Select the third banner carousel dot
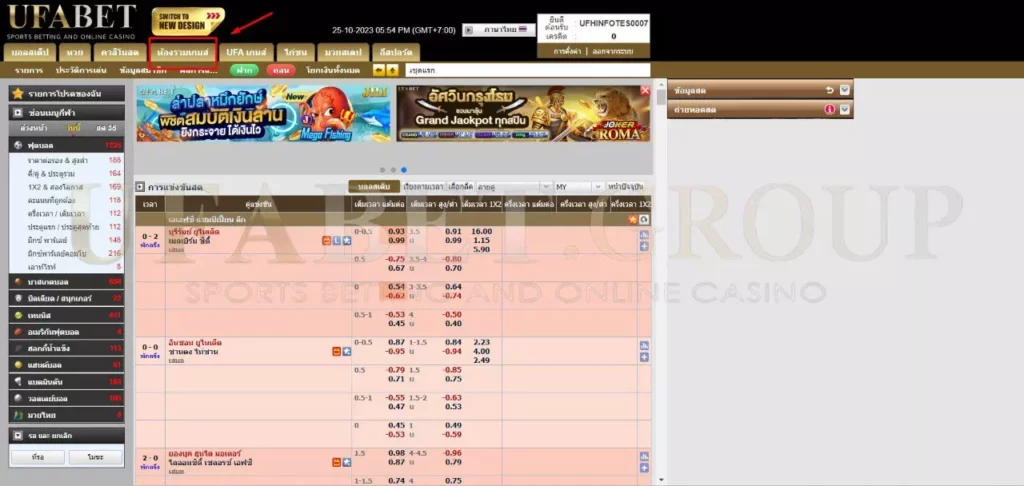 403,170
